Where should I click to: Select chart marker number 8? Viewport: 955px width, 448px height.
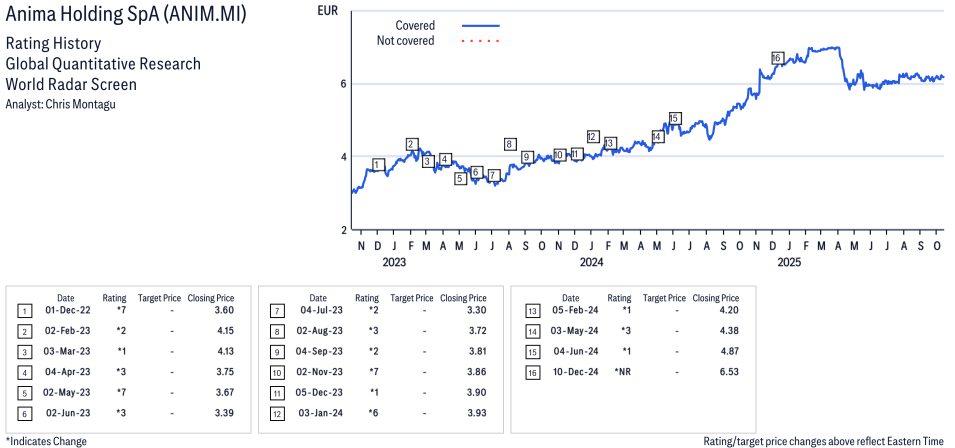tap(510, 144)
